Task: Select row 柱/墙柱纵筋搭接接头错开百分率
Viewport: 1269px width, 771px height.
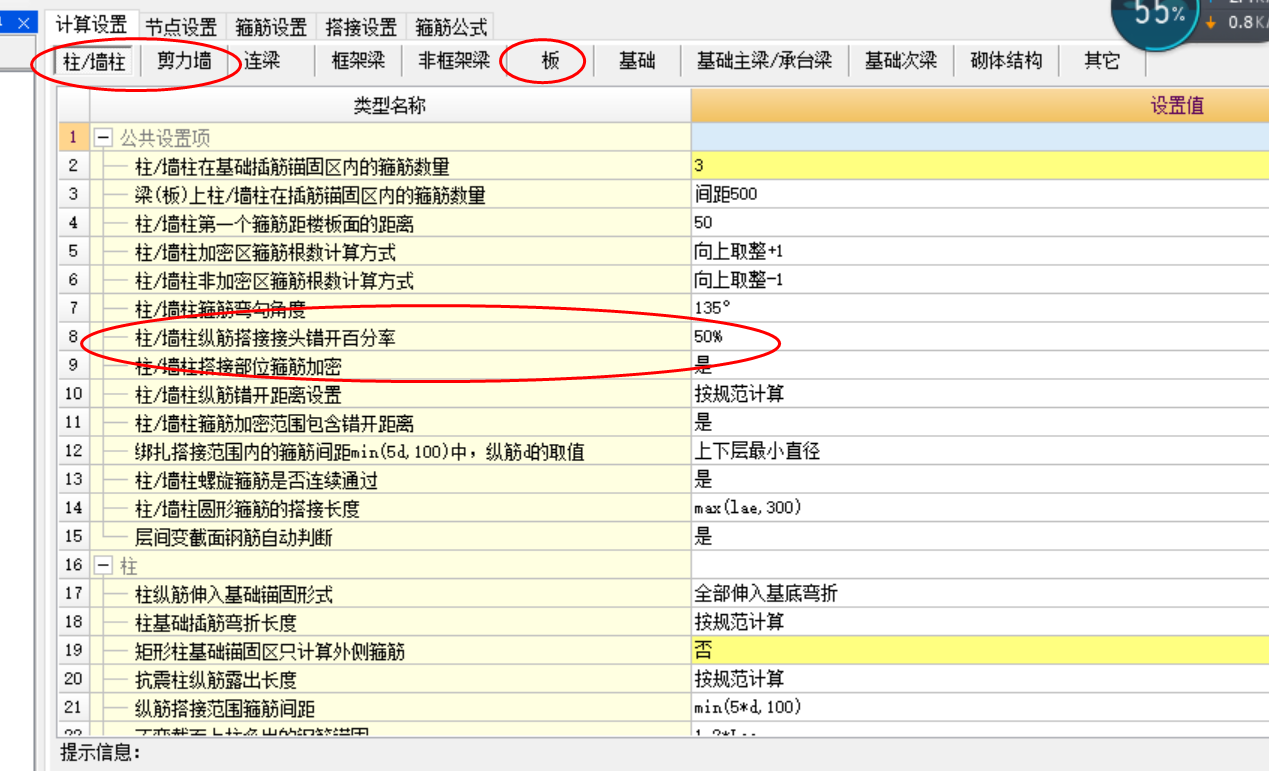Action: (265, 338)
